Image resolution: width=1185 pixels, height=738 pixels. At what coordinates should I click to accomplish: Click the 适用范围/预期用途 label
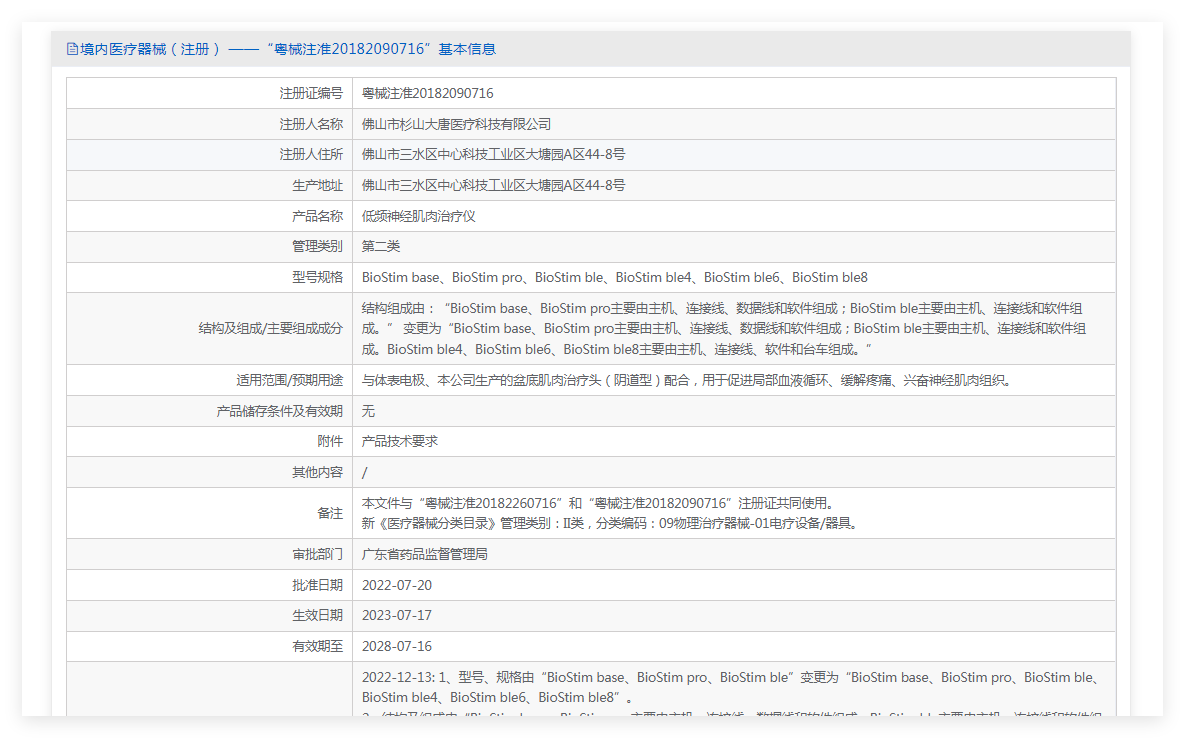pos(289,380)
